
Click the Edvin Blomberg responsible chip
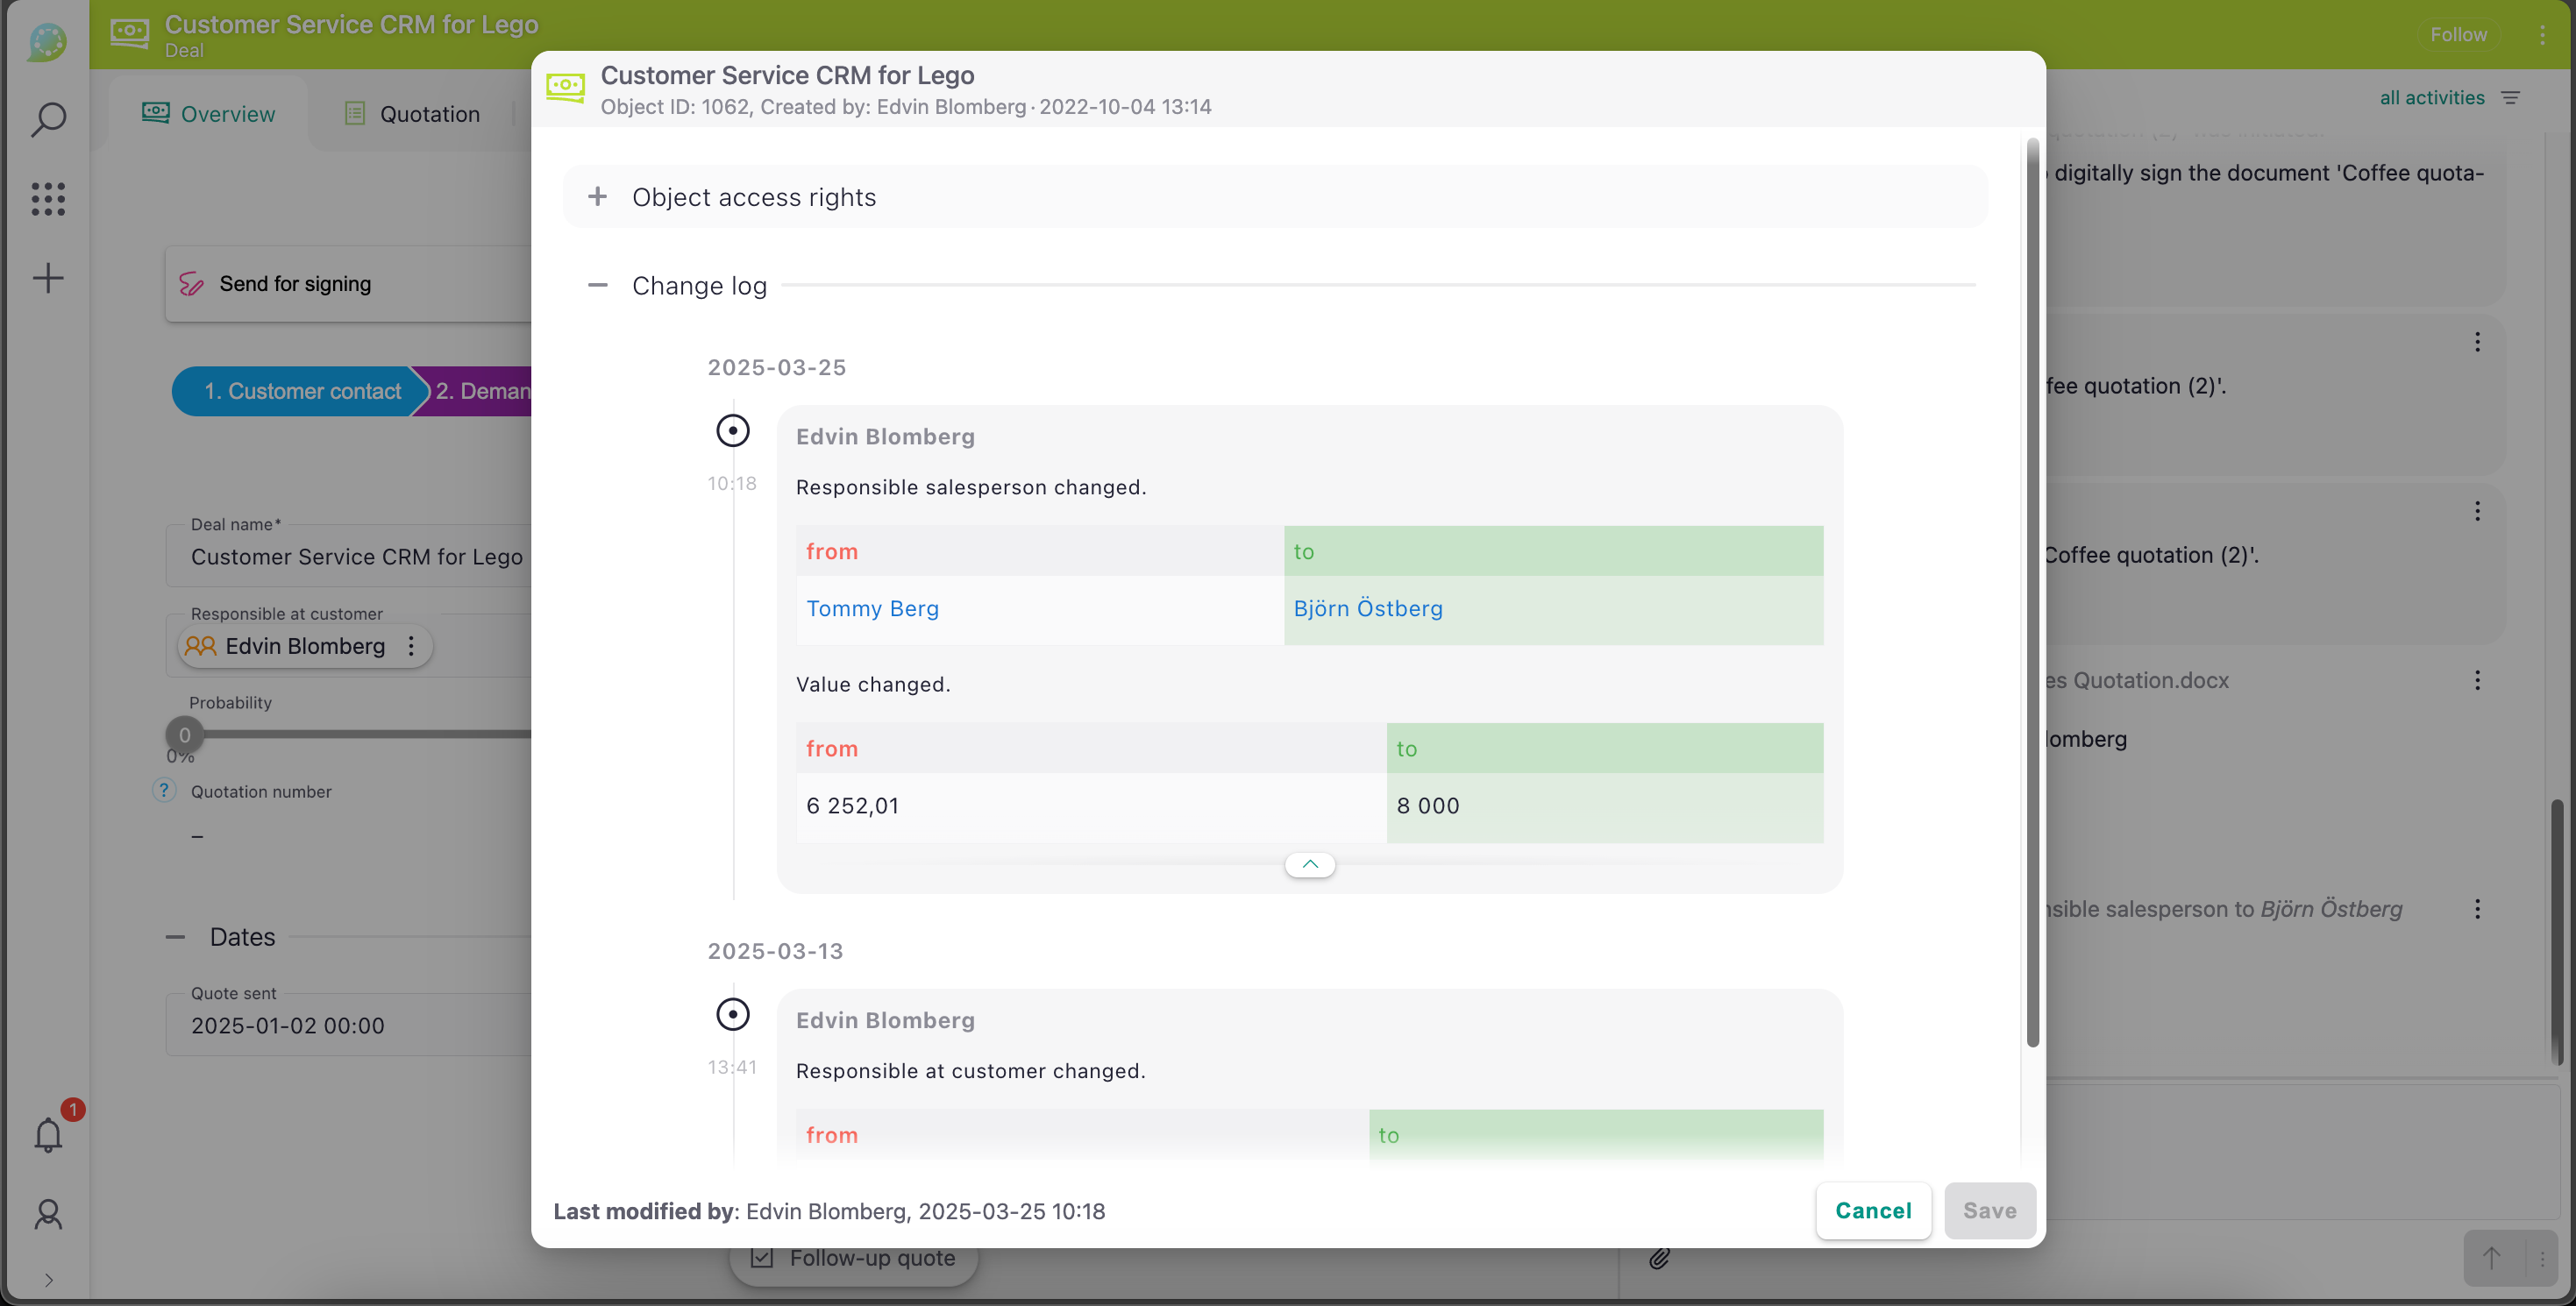click(x=304, y=646)
